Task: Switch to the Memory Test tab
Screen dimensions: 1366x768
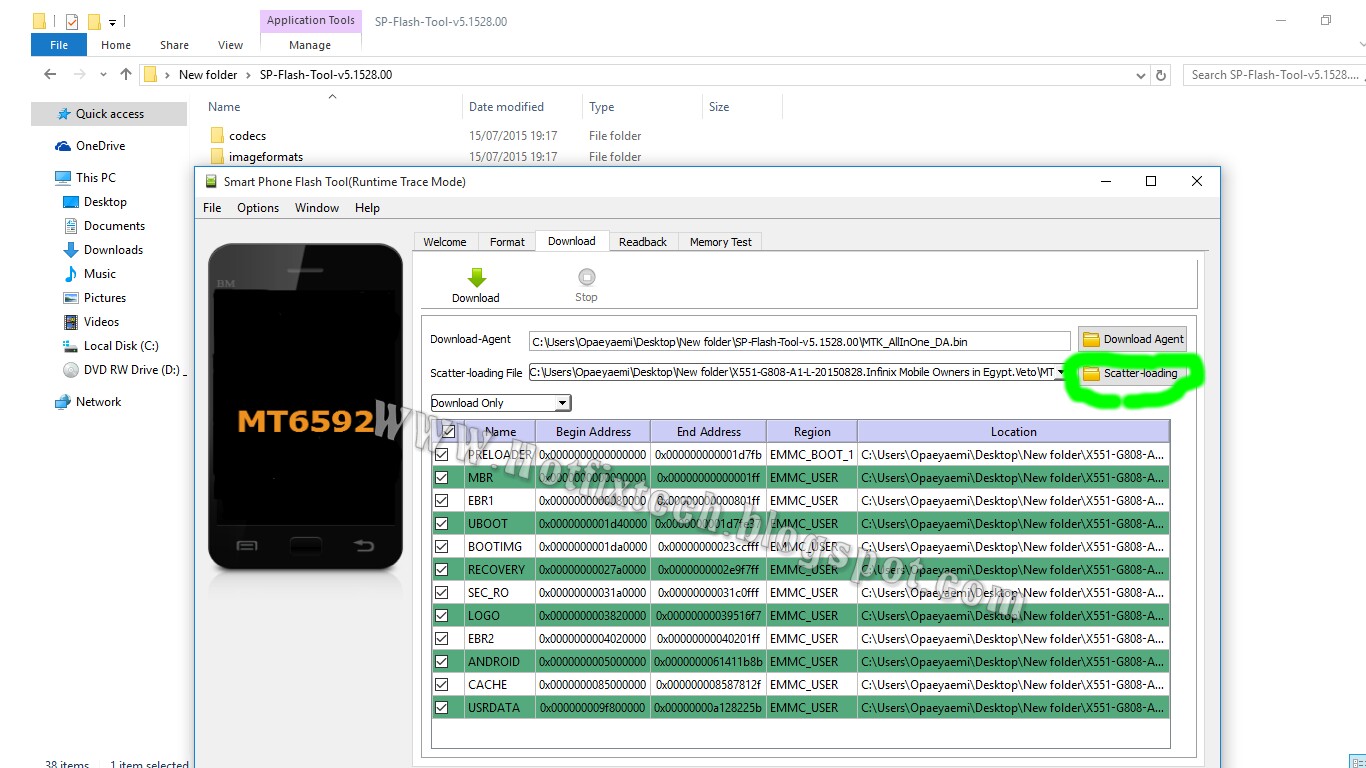Action: (721, 242)
